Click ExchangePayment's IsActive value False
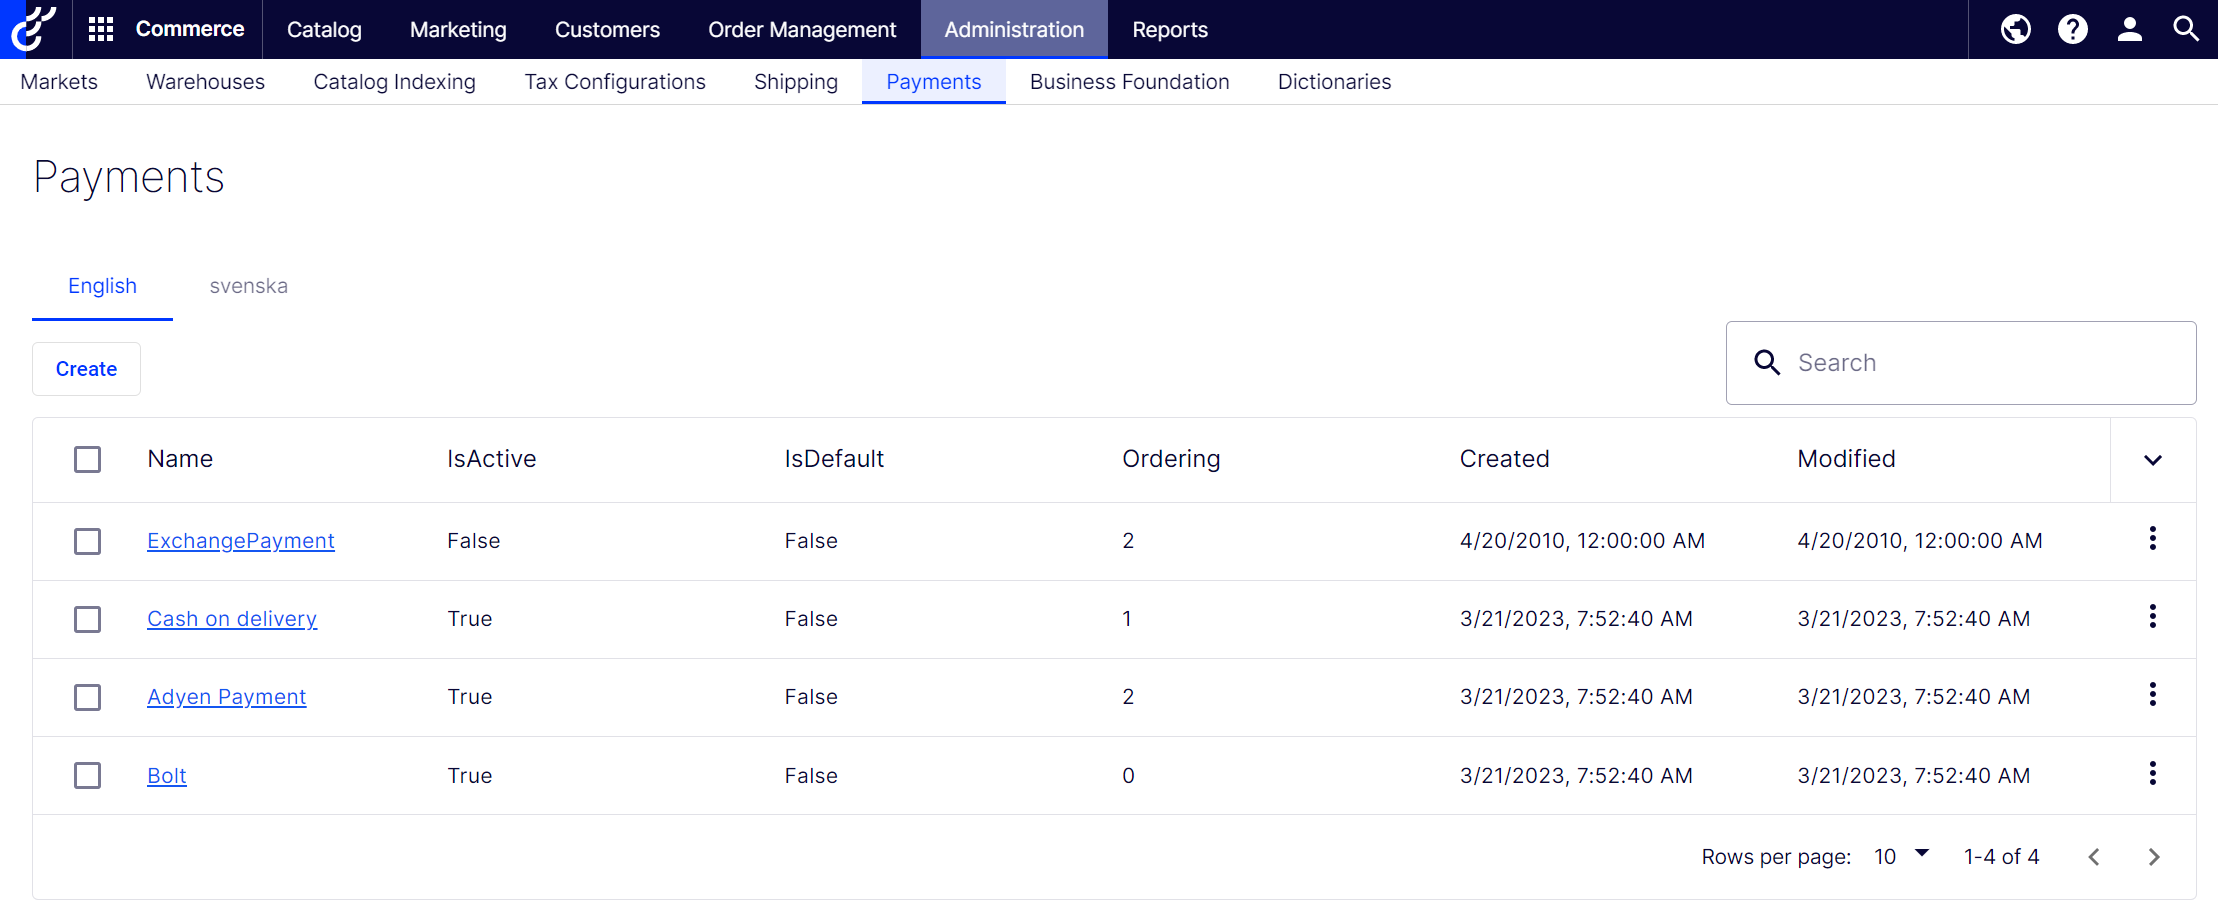This screenshot has width=2218, height=921. coord(473,541)
